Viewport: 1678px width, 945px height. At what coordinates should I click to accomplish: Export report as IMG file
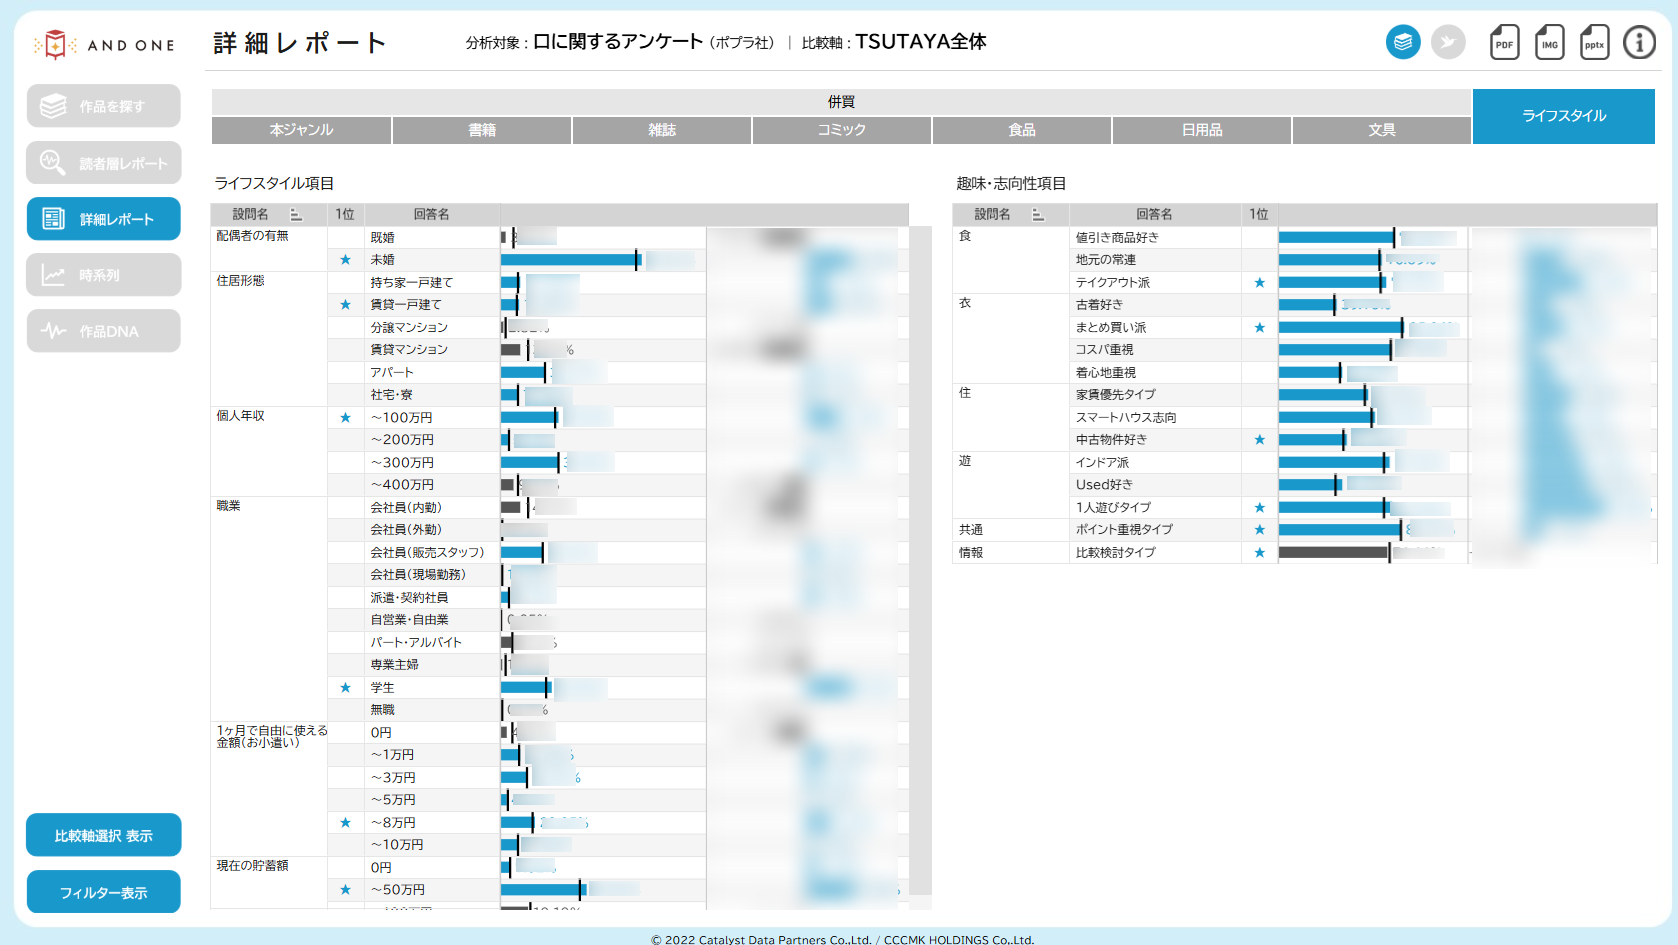1549,42
